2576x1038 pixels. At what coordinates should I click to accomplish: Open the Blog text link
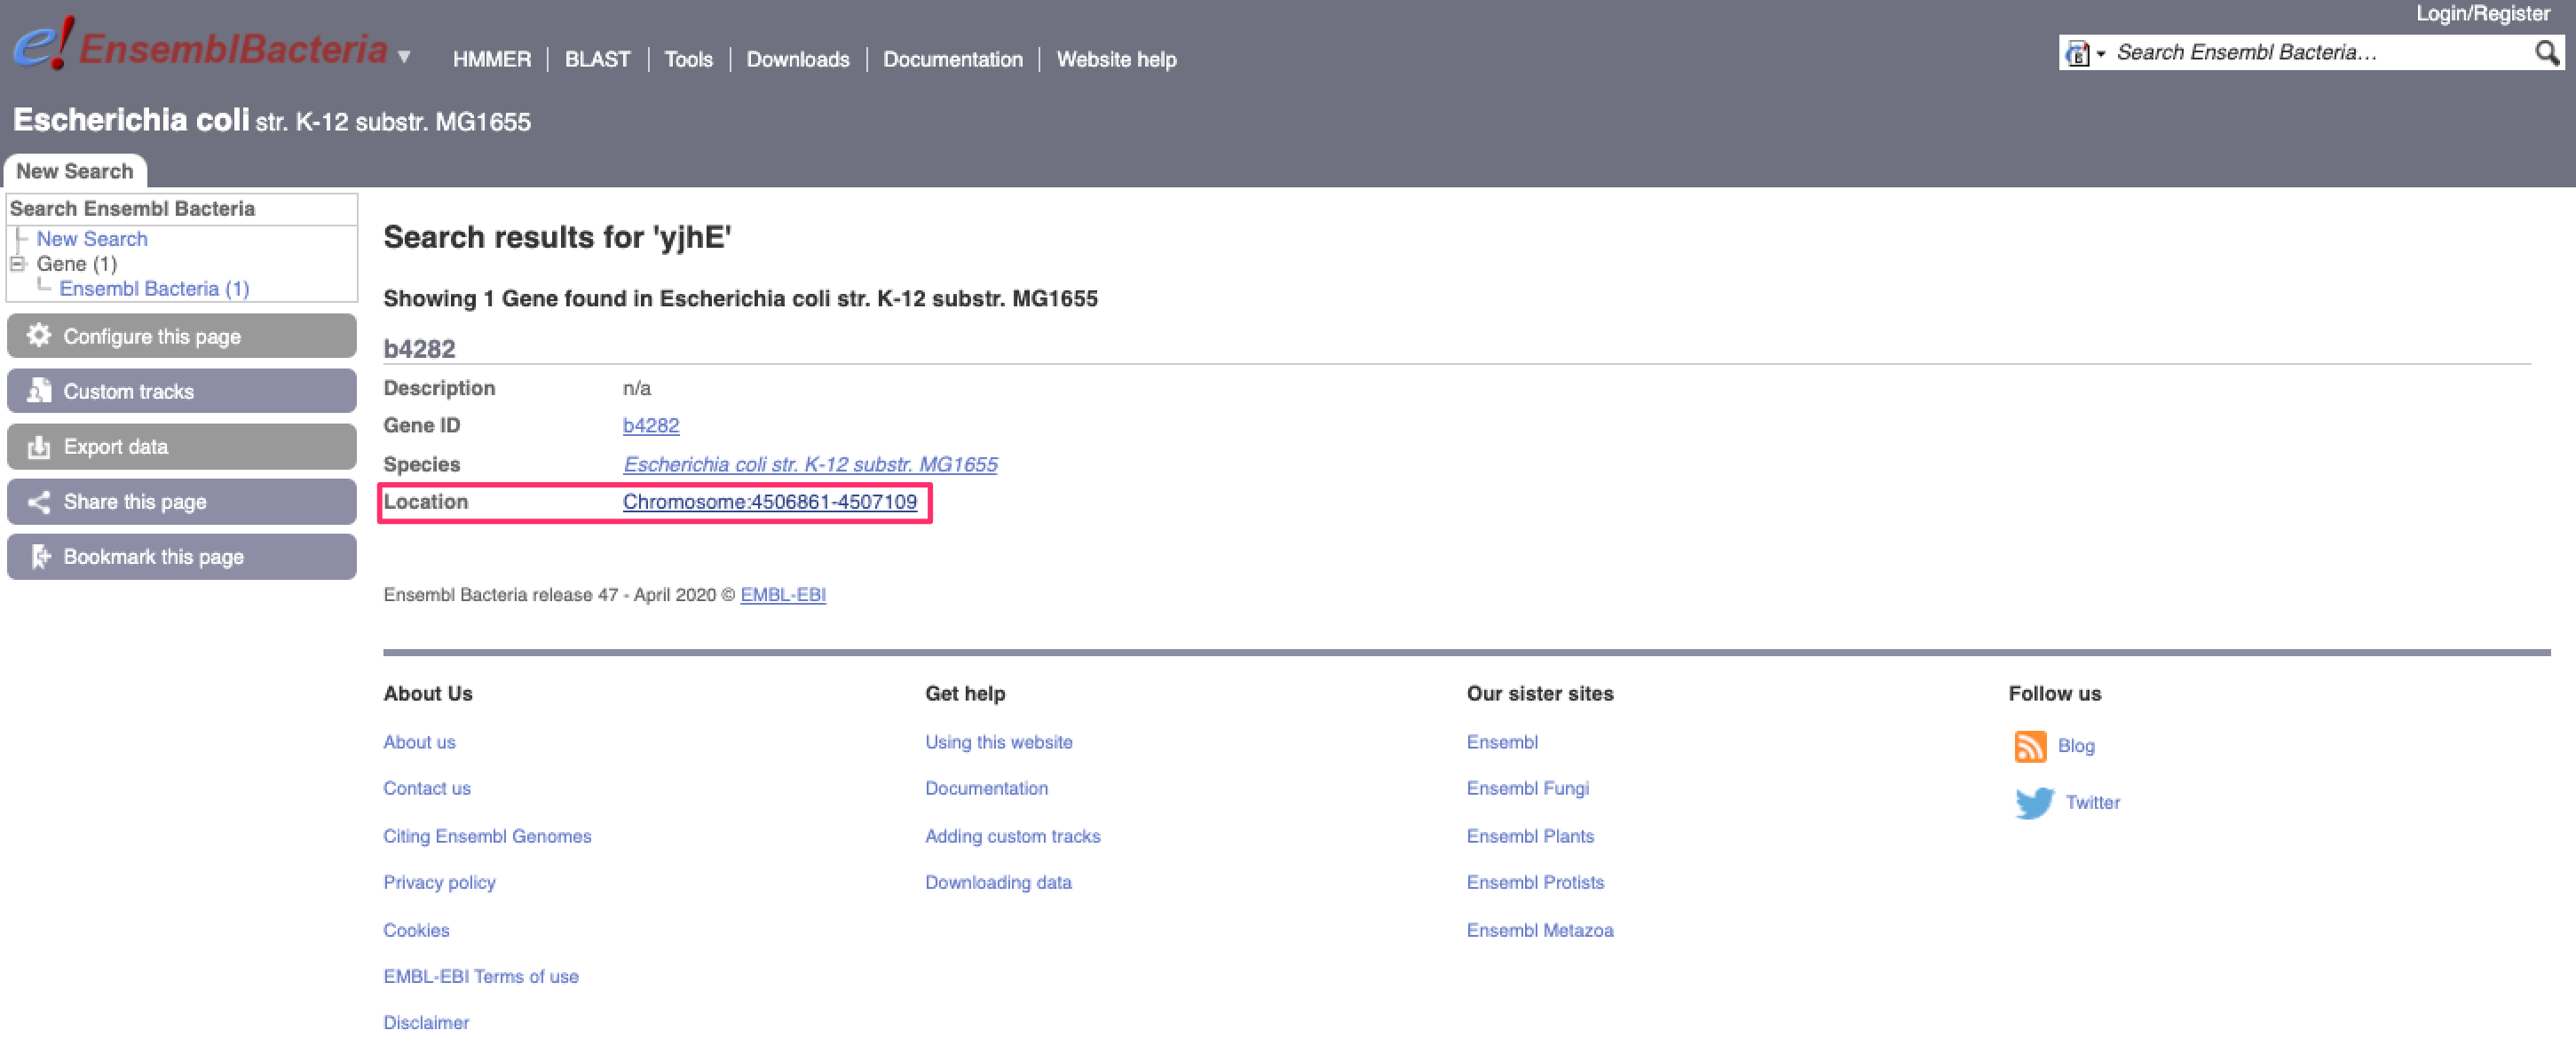(x=2076, y=746)
